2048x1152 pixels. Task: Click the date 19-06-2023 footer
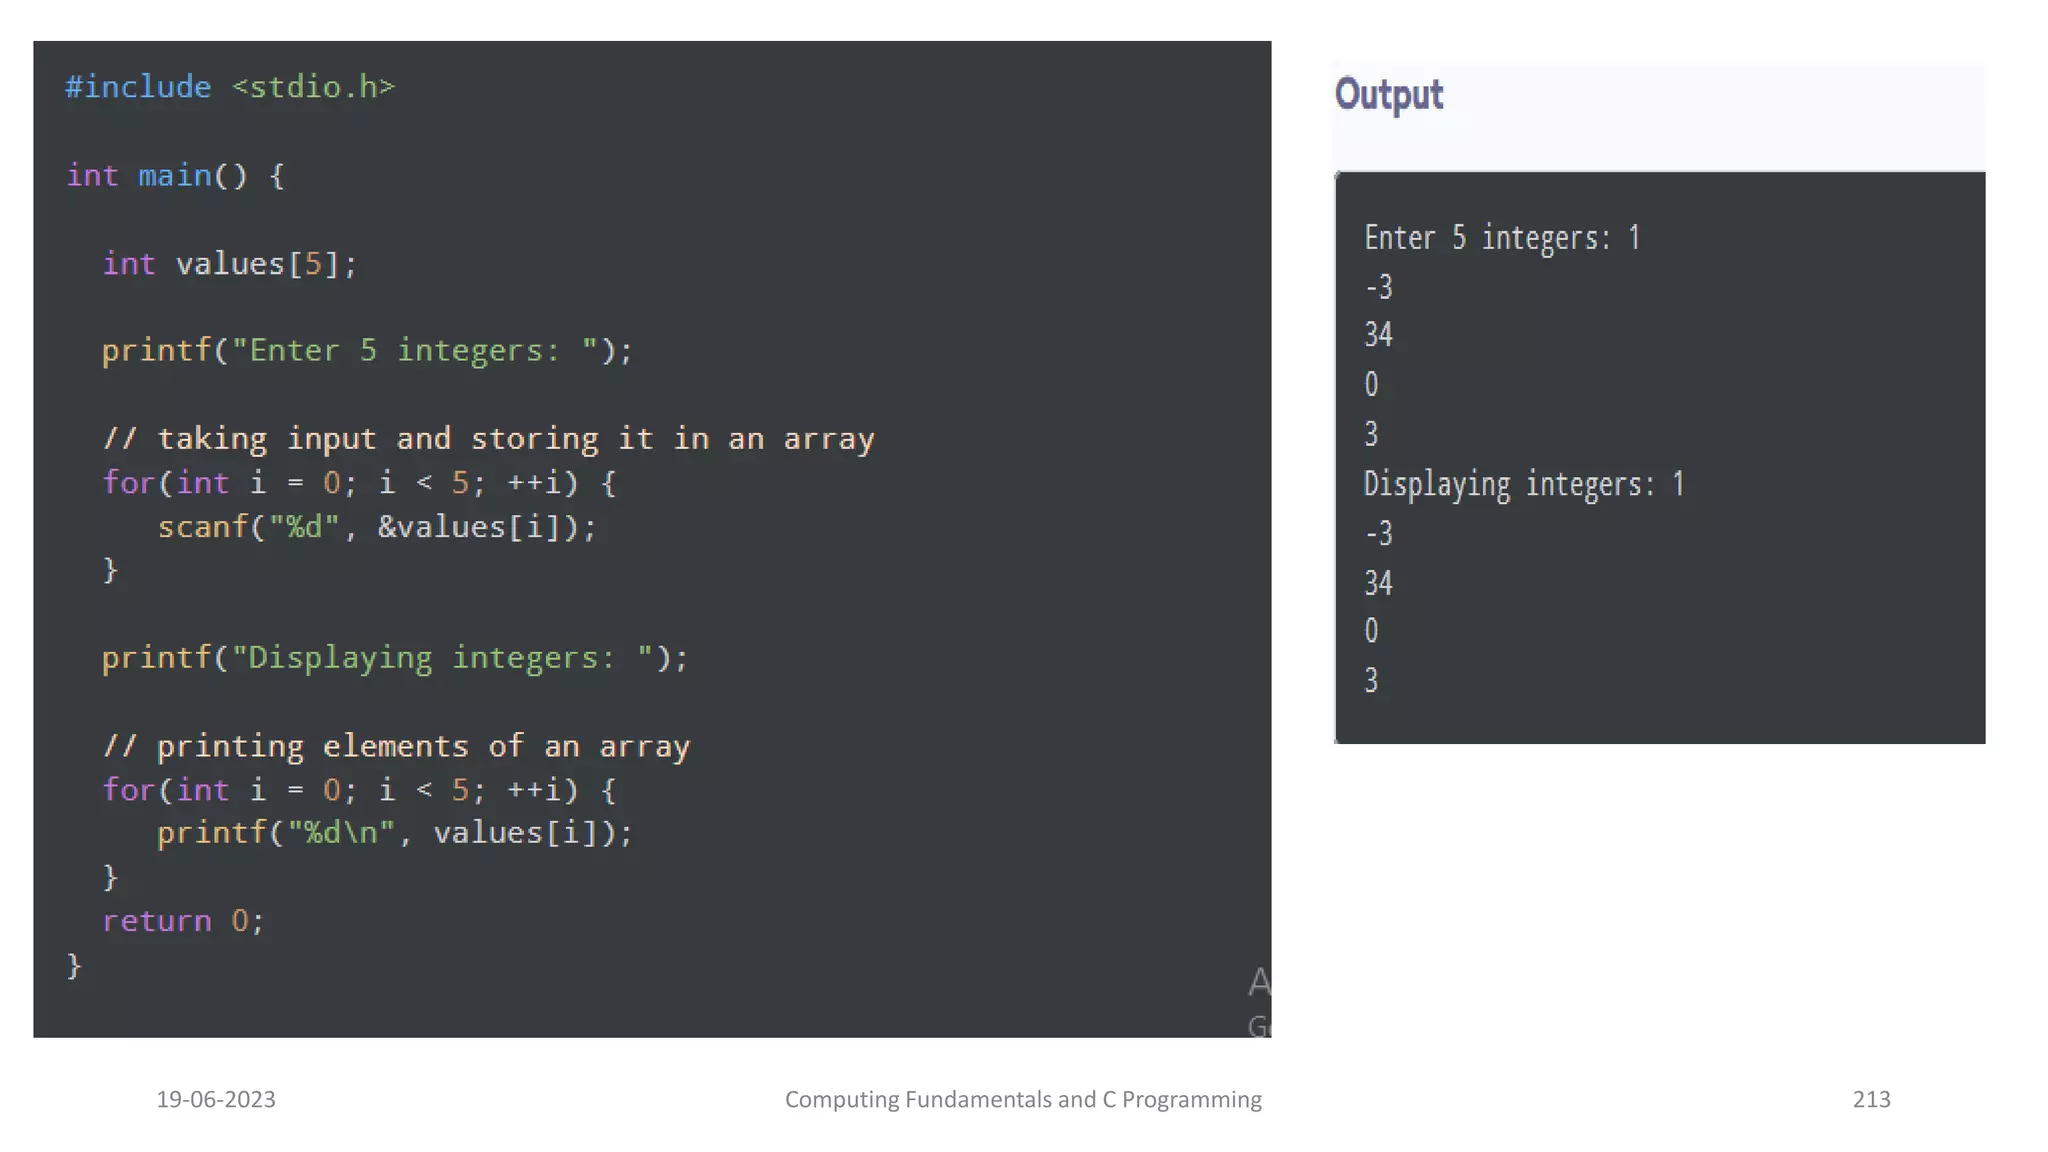(x=216, y=1099)
